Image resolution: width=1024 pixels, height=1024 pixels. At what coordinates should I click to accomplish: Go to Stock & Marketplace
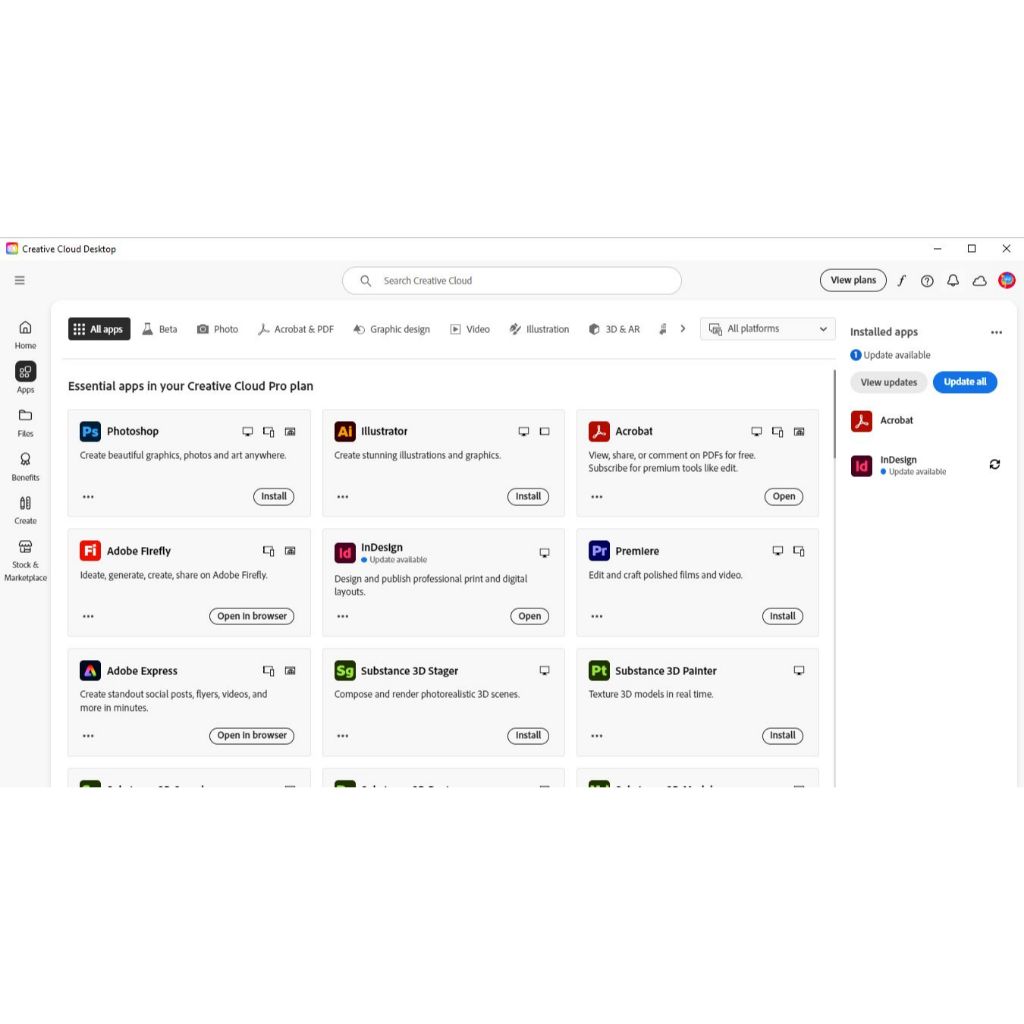coord(25,560)
